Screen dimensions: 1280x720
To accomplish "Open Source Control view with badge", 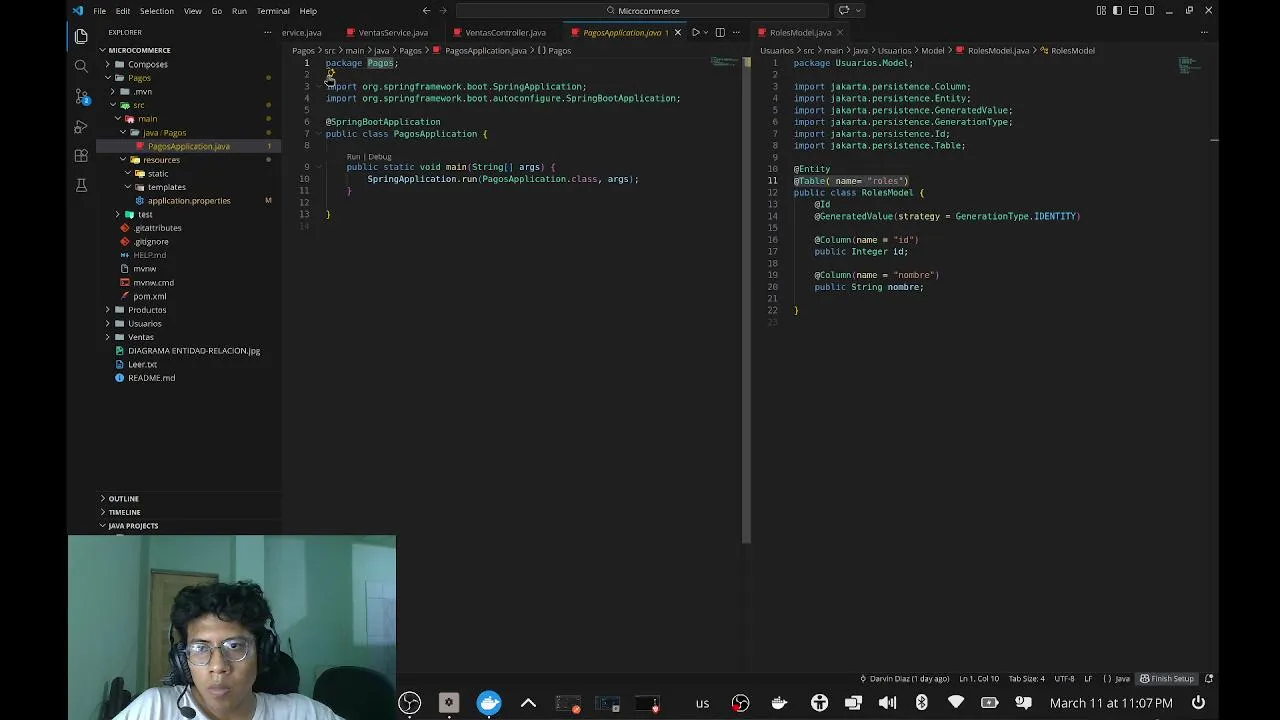I will 82,97.
